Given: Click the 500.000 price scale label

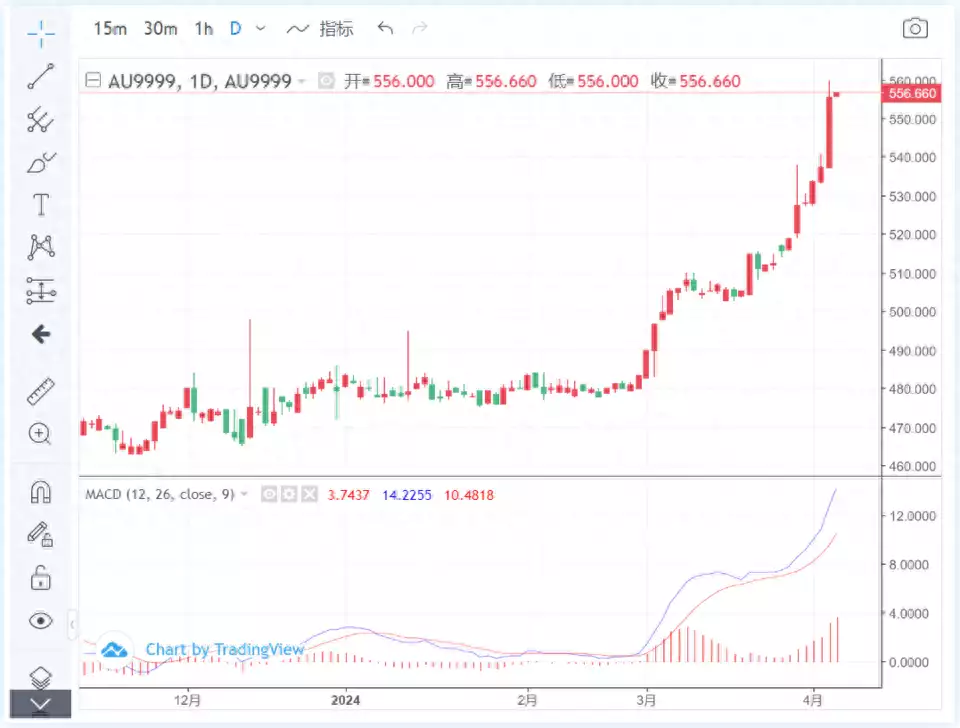Looking at the screenshot, I should 912,312.
